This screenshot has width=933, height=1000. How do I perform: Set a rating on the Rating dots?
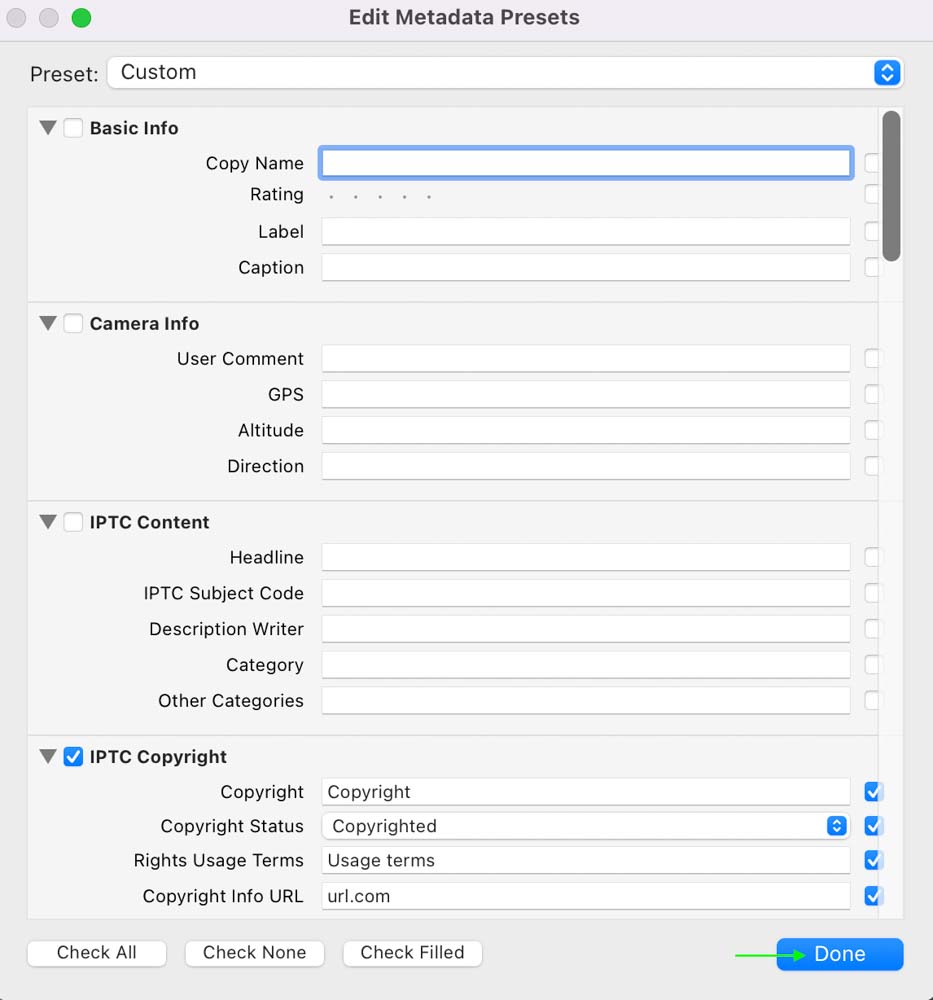(380, 196)
